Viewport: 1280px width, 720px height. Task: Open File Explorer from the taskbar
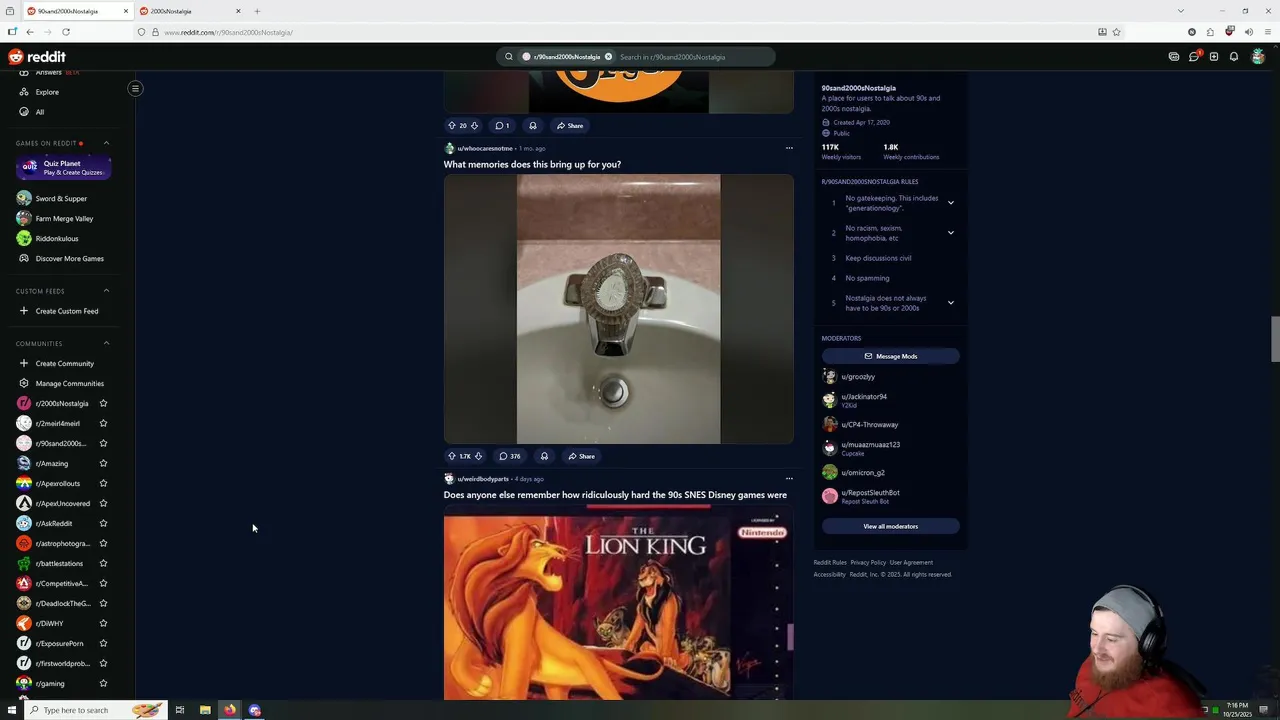pyautogui.click(x=205, y=710)
